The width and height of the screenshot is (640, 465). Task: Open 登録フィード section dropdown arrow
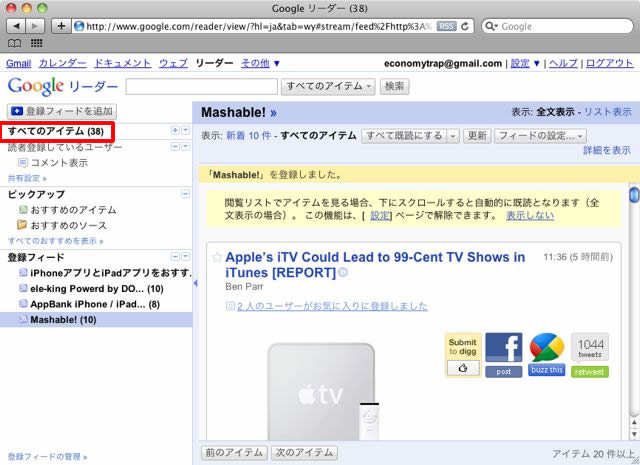[186, 256]
